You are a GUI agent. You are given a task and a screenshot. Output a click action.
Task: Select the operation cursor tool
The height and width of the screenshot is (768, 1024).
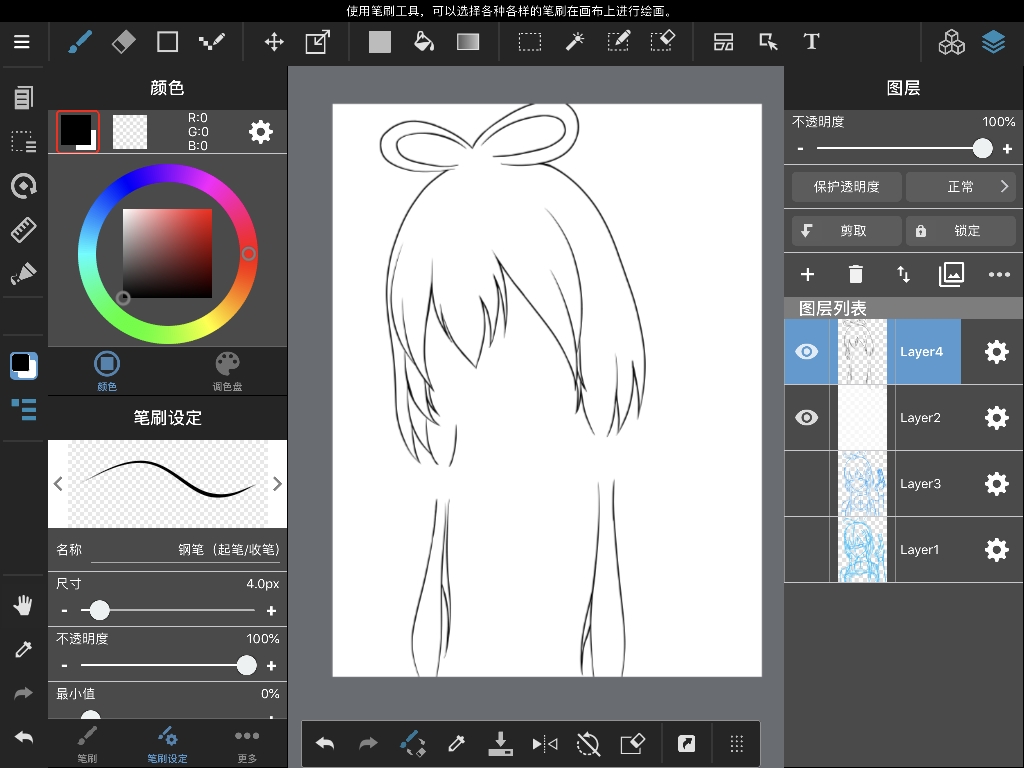click(768, 42)
